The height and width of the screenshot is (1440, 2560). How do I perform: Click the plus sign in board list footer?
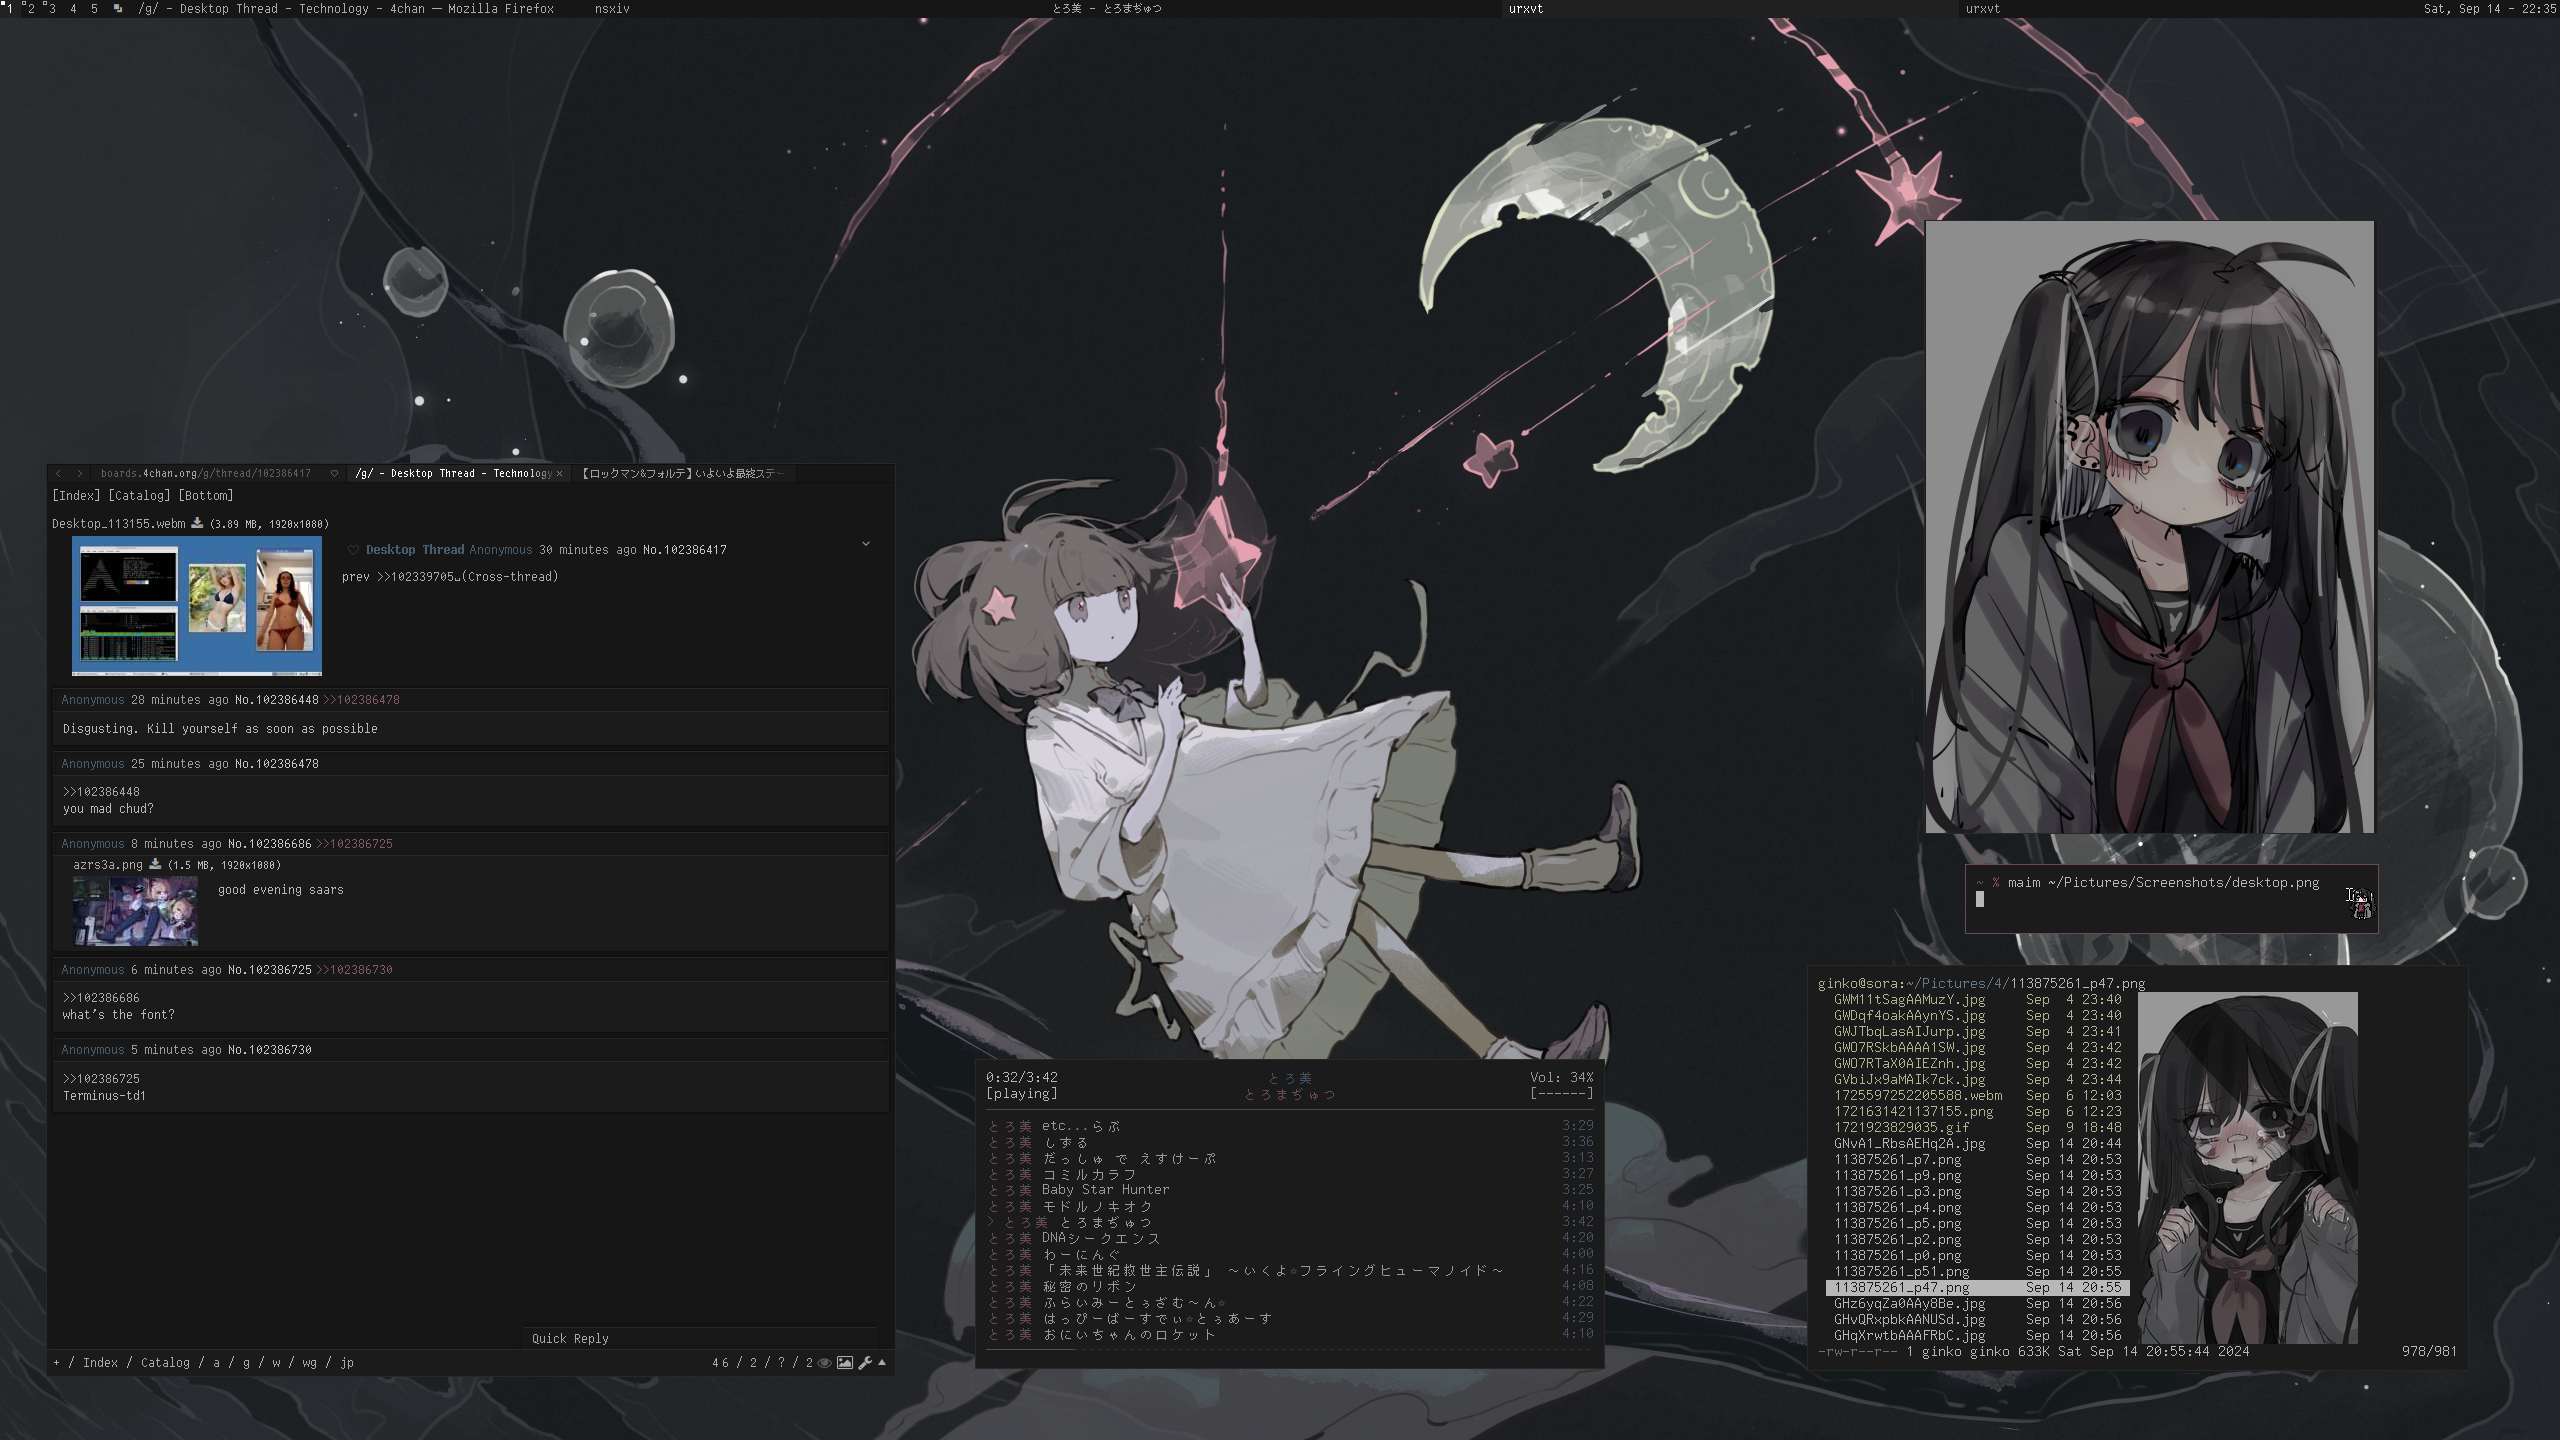pyautogui.click(x=57, y=1362)
